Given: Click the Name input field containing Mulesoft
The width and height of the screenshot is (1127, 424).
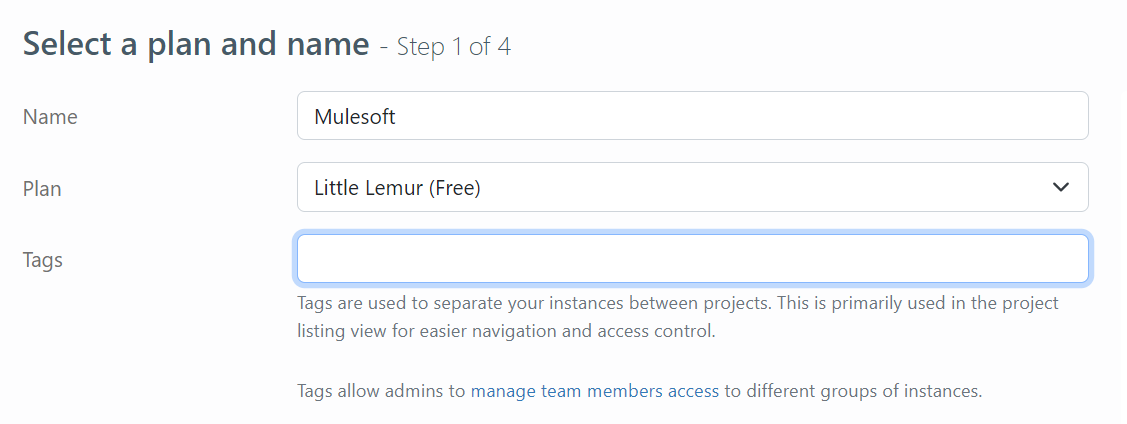Looking at the screenshot, I should click(x=692, y=117).
